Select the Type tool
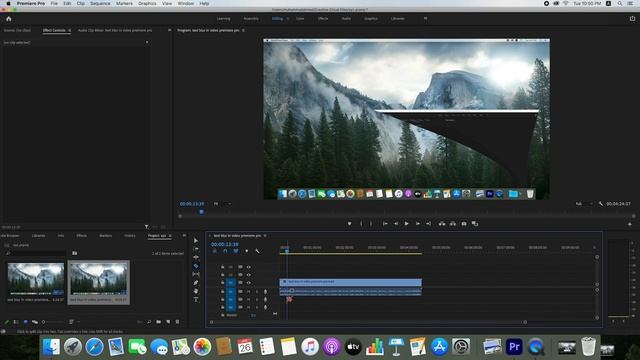 [196, 300]
